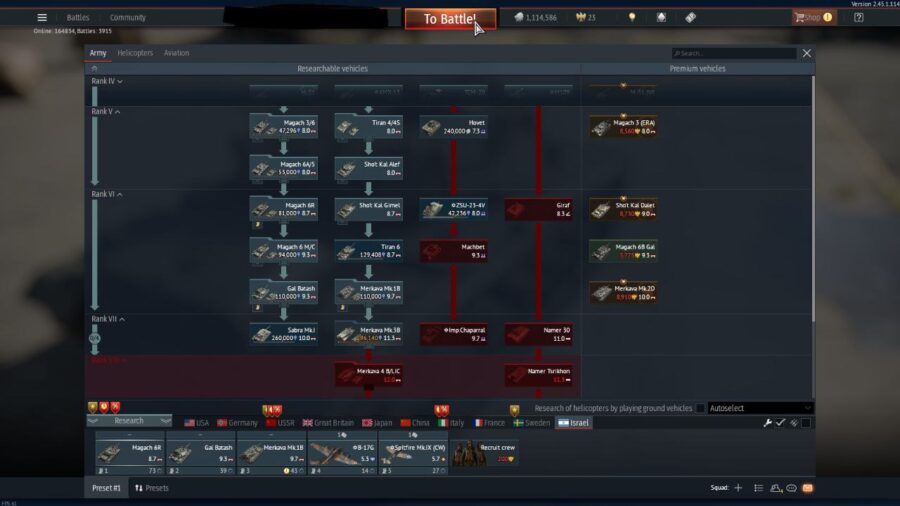Switch to the Helicopters tab
900x506 pixels.
point(135,53)
